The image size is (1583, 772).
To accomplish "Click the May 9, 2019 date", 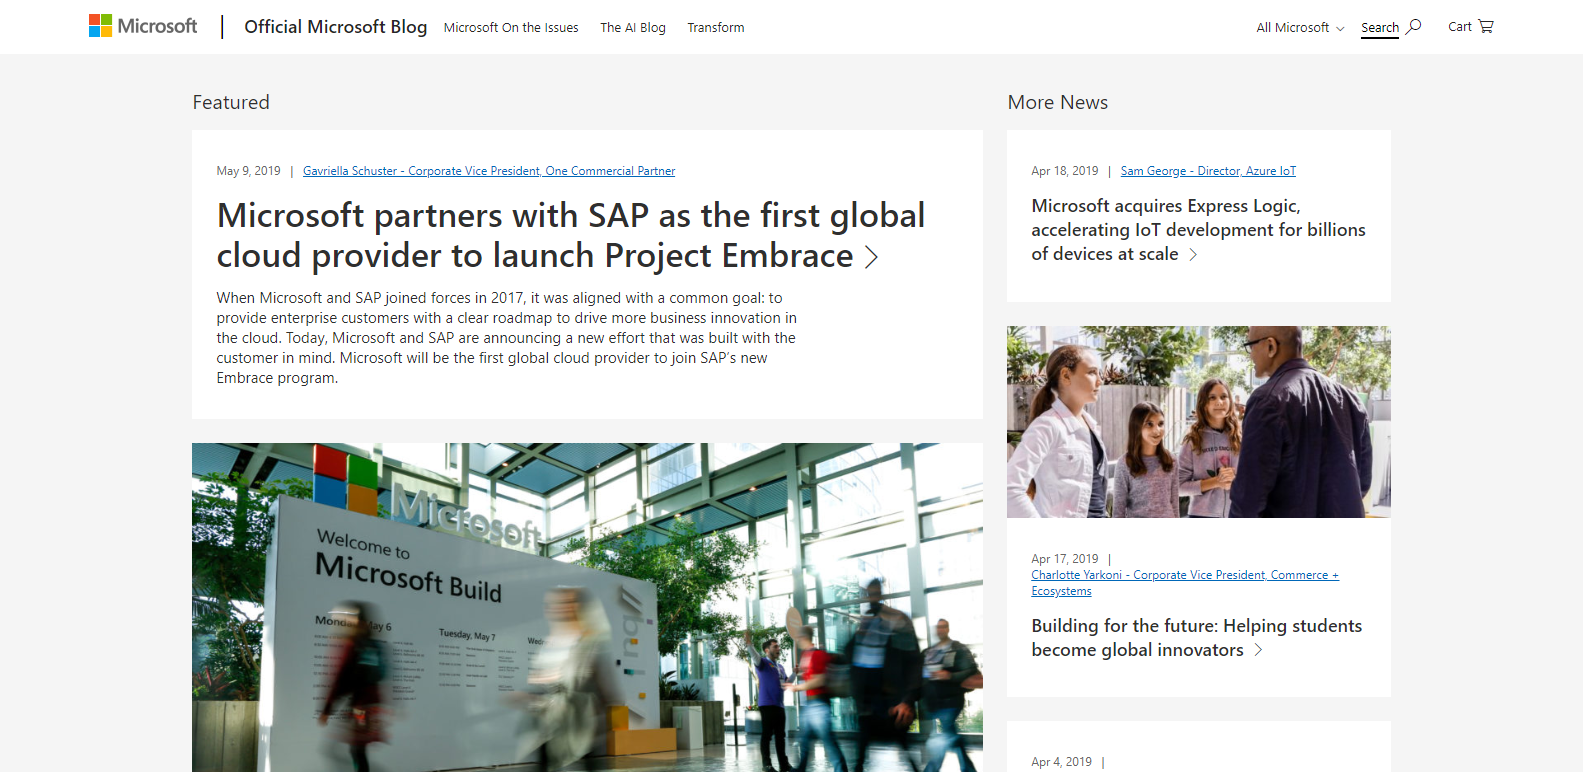I will 248,171.
